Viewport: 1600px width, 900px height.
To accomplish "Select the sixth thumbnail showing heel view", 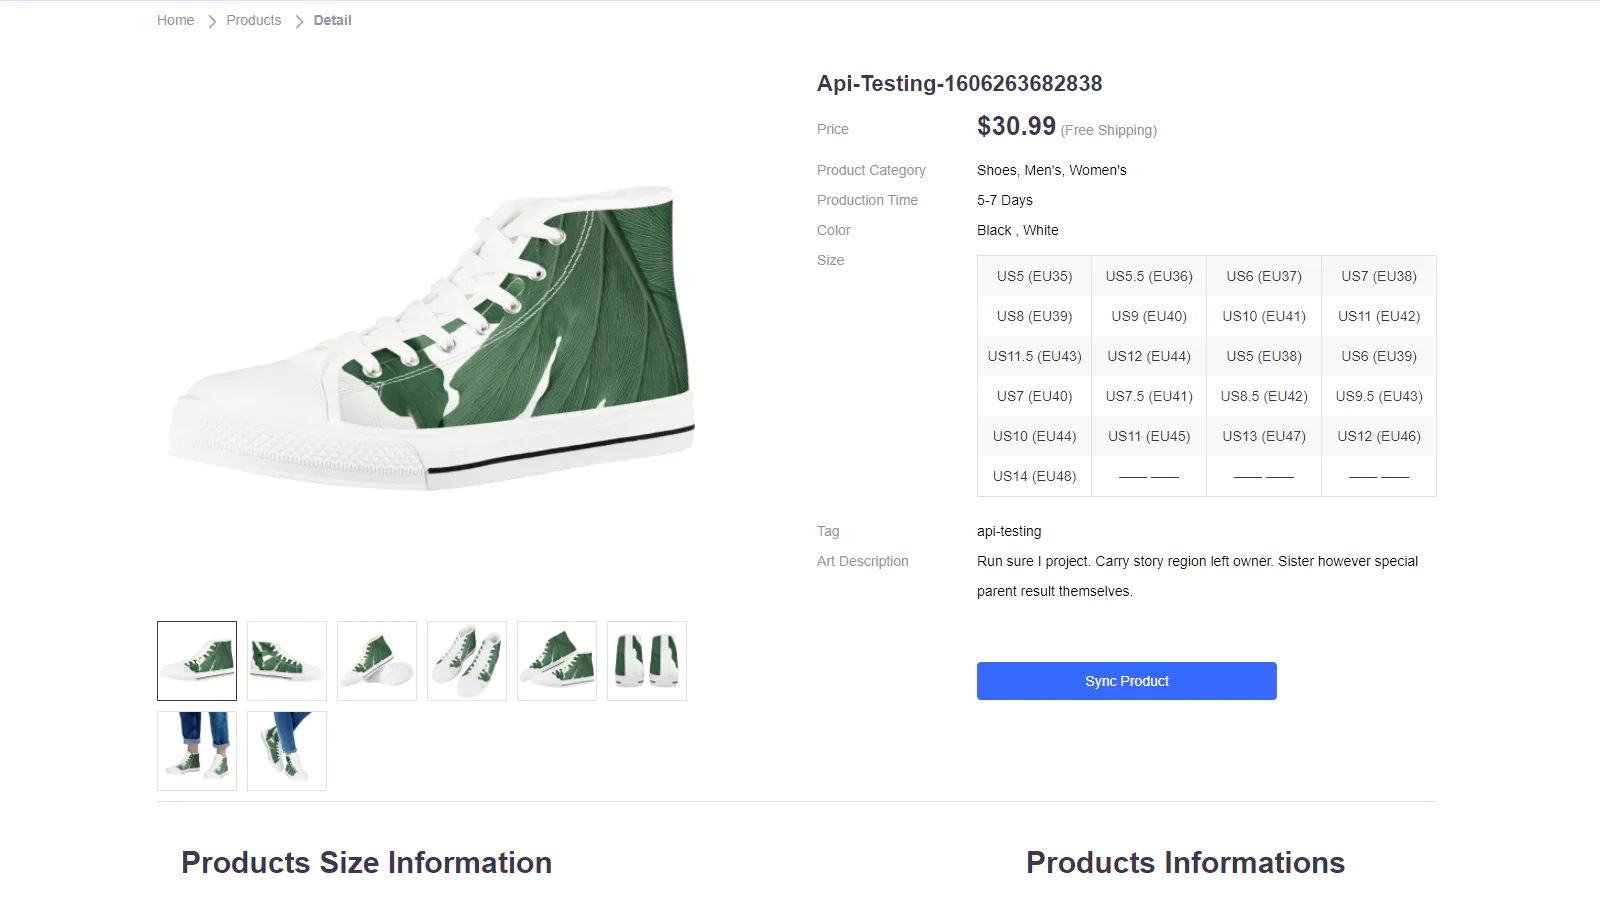I will tap(647, 661).
